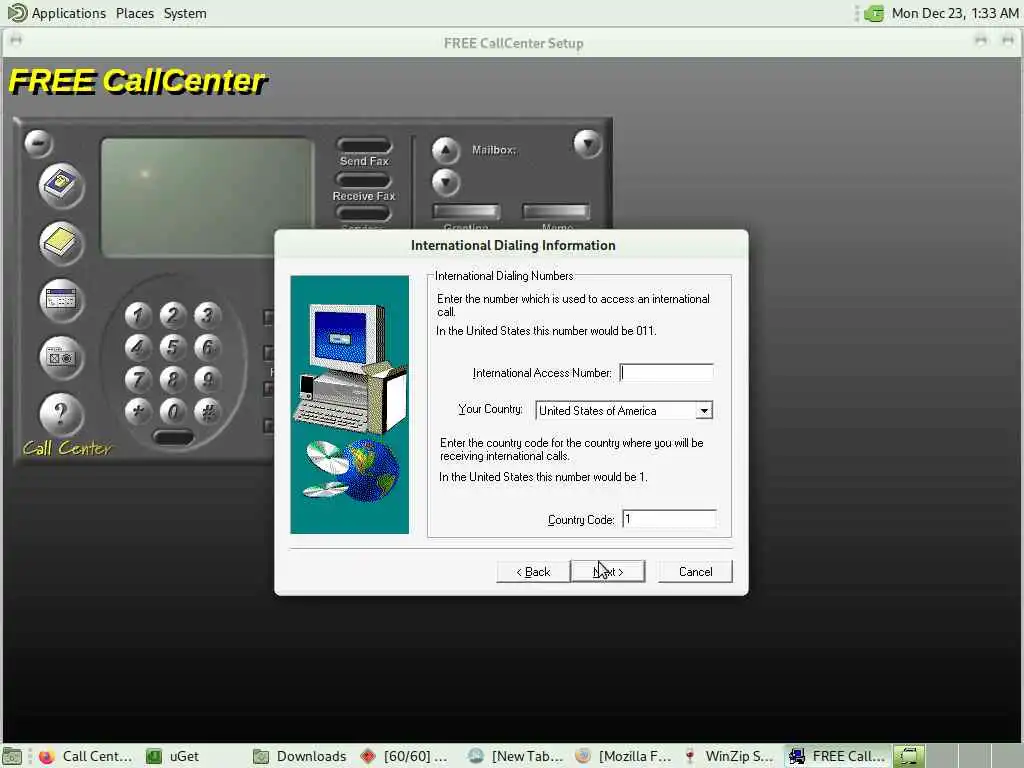Viewport: 1024px width, 768px height.
Task: Click keypad digit 2 on the dial pad
Action: pyautogui.click(x=173, y=315)
